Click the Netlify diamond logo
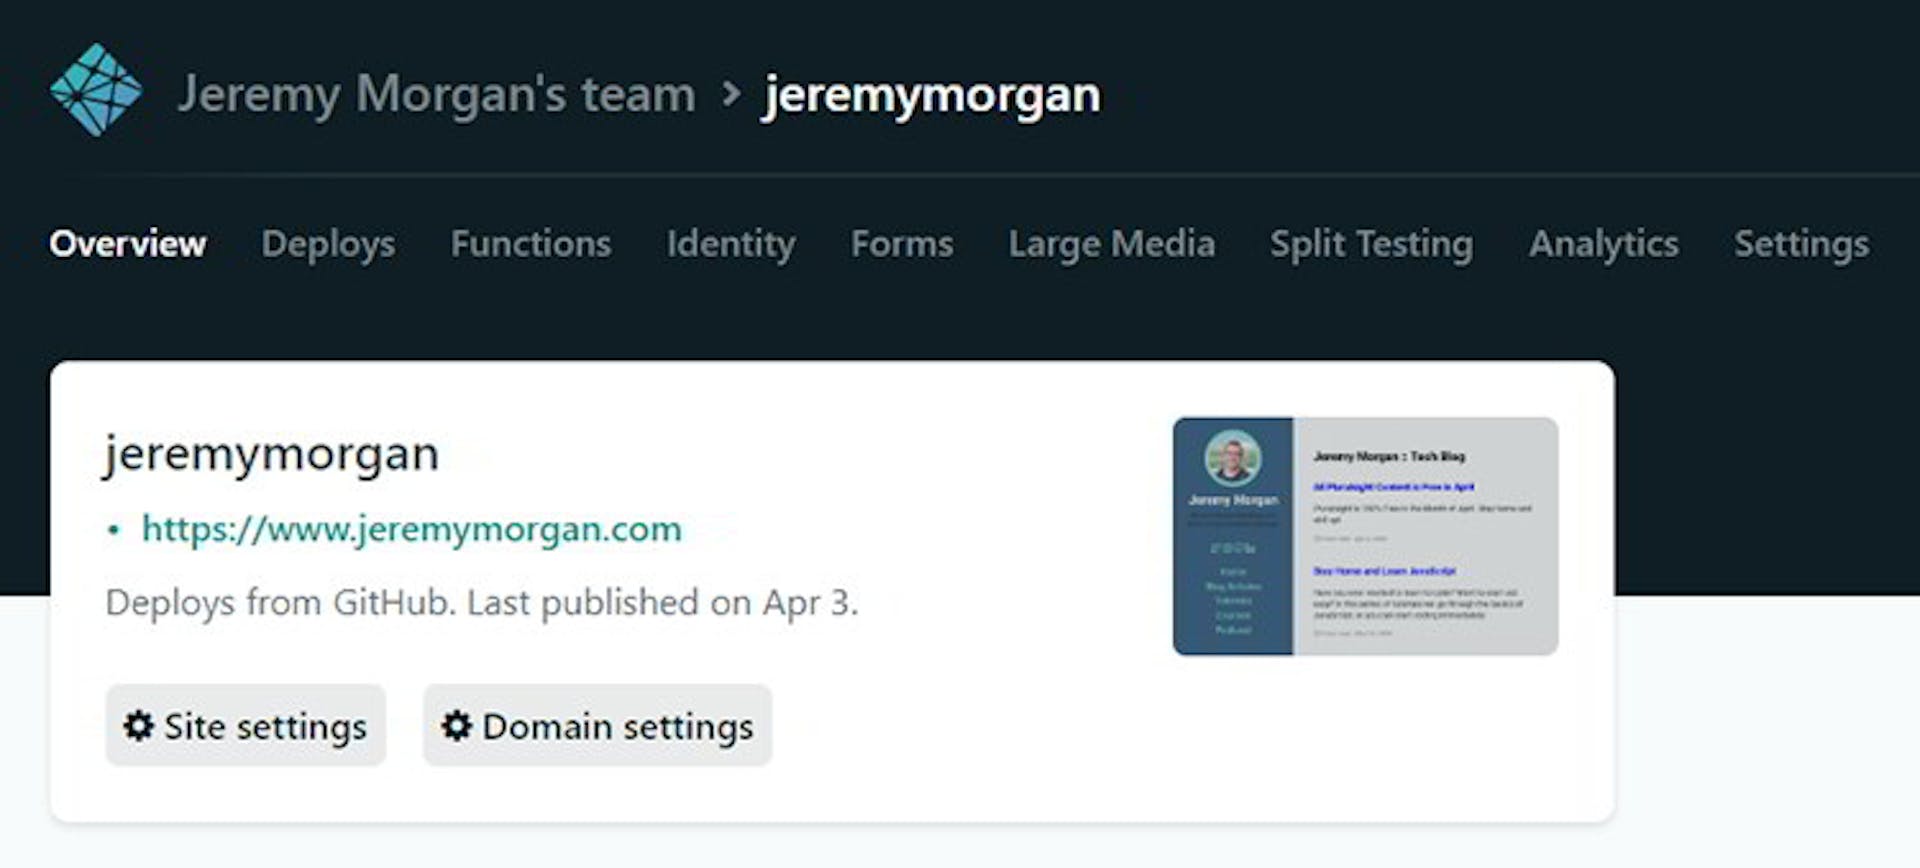 (x=96, y=90)
